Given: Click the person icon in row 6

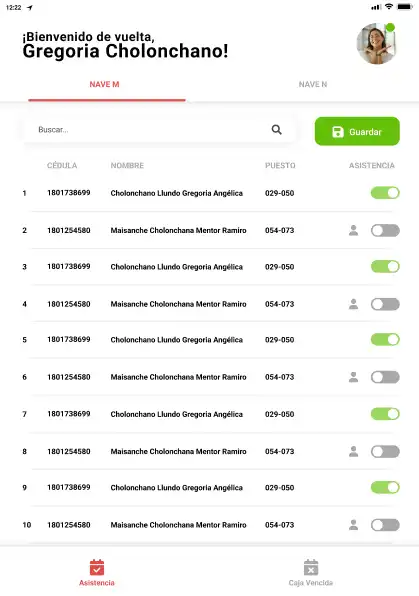Looking at the screenshot, I should coord(354,377).
